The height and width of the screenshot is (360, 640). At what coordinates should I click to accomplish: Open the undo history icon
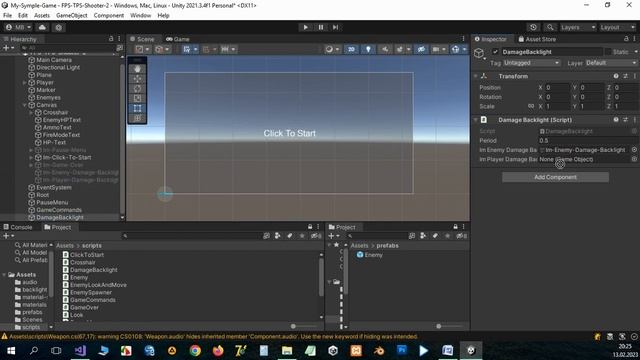point(533,27)
